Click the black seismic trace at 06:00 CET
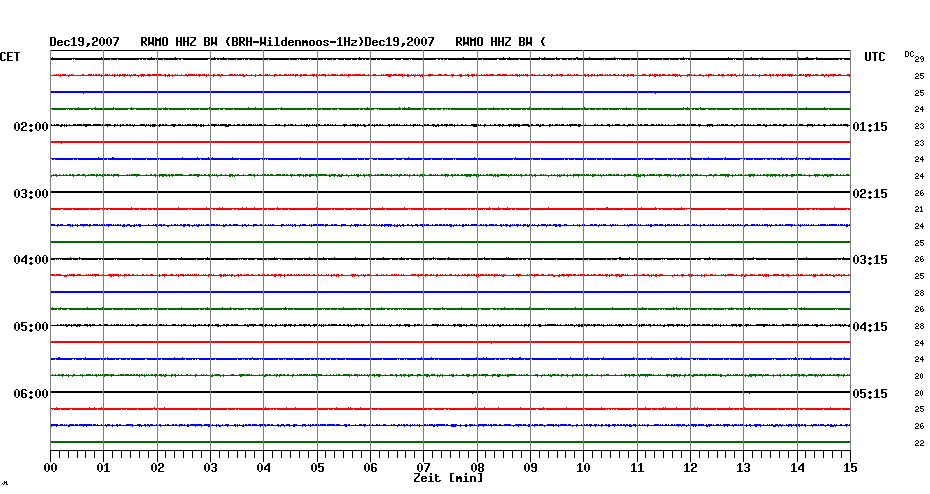930x494 pixels. pyautogui.click(x=450, y=392)
